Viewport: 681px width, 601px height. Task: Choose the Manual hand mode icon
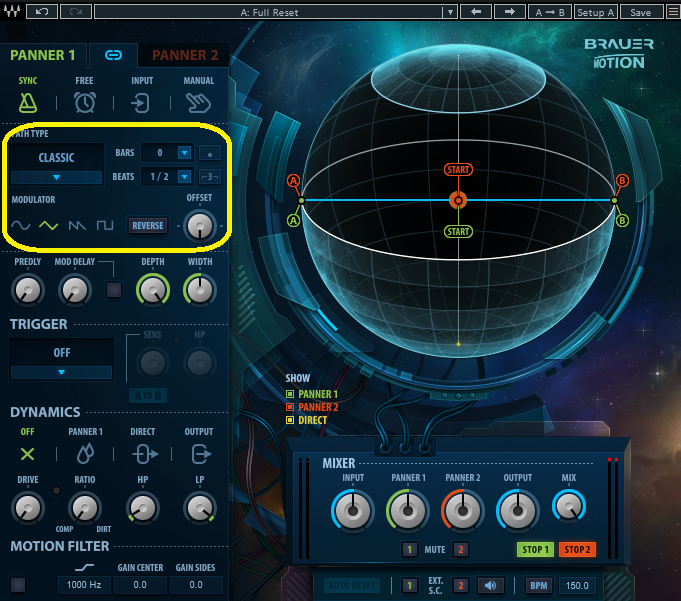pyautogui.click(x=199, y=102)
